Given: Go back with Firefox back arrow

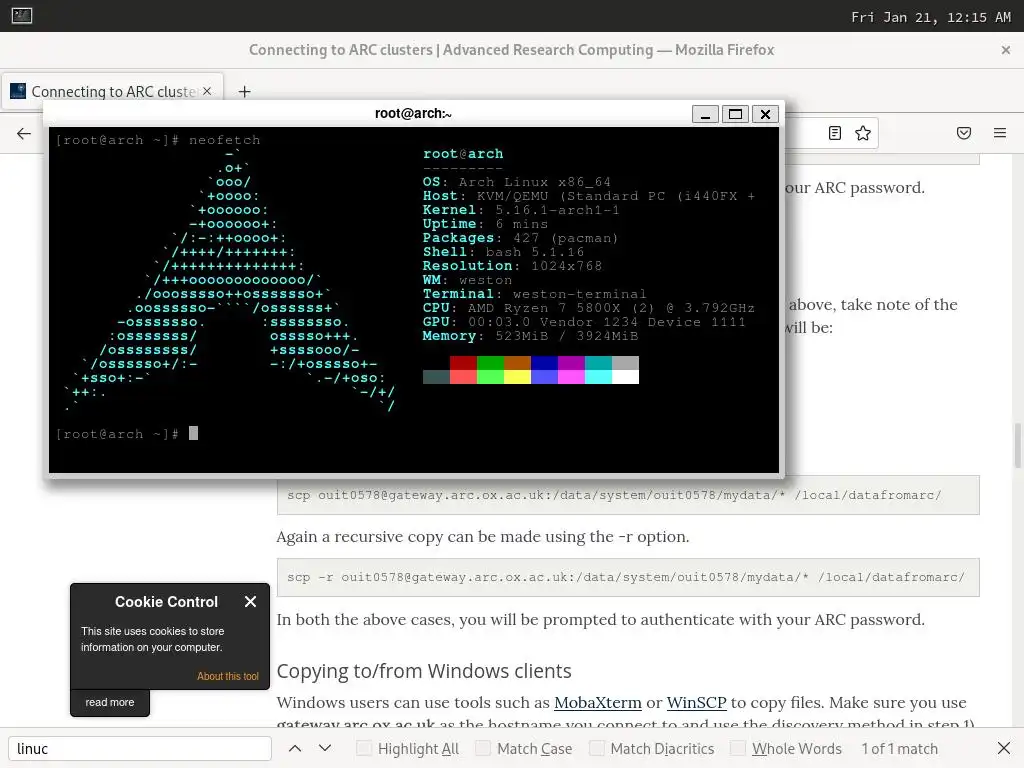Looking at the screenshot, I should [24, 134].
